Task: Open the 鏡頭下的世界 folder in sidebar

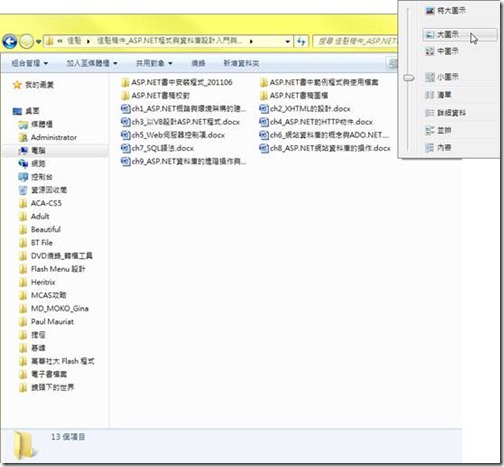Action: point(46,387)
